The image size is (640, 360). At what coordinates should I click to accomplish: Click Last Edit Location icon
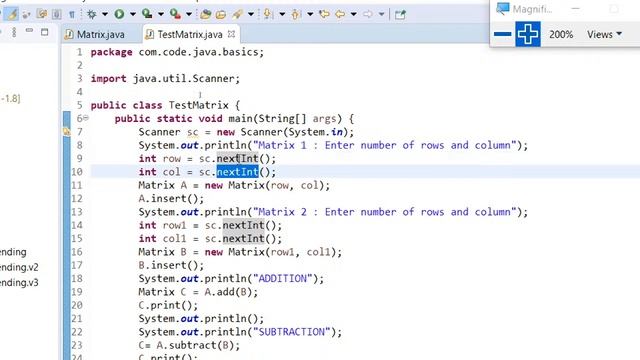point(324,14)
